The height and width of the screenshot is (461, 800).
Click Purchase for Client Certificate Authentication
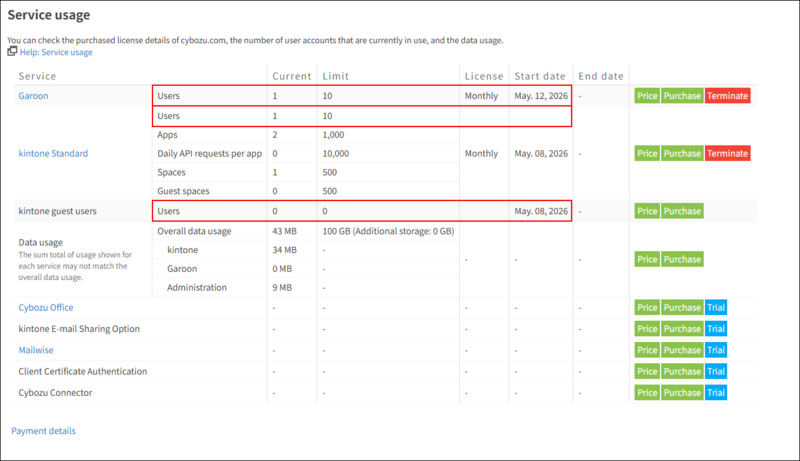tap(682, 372)
